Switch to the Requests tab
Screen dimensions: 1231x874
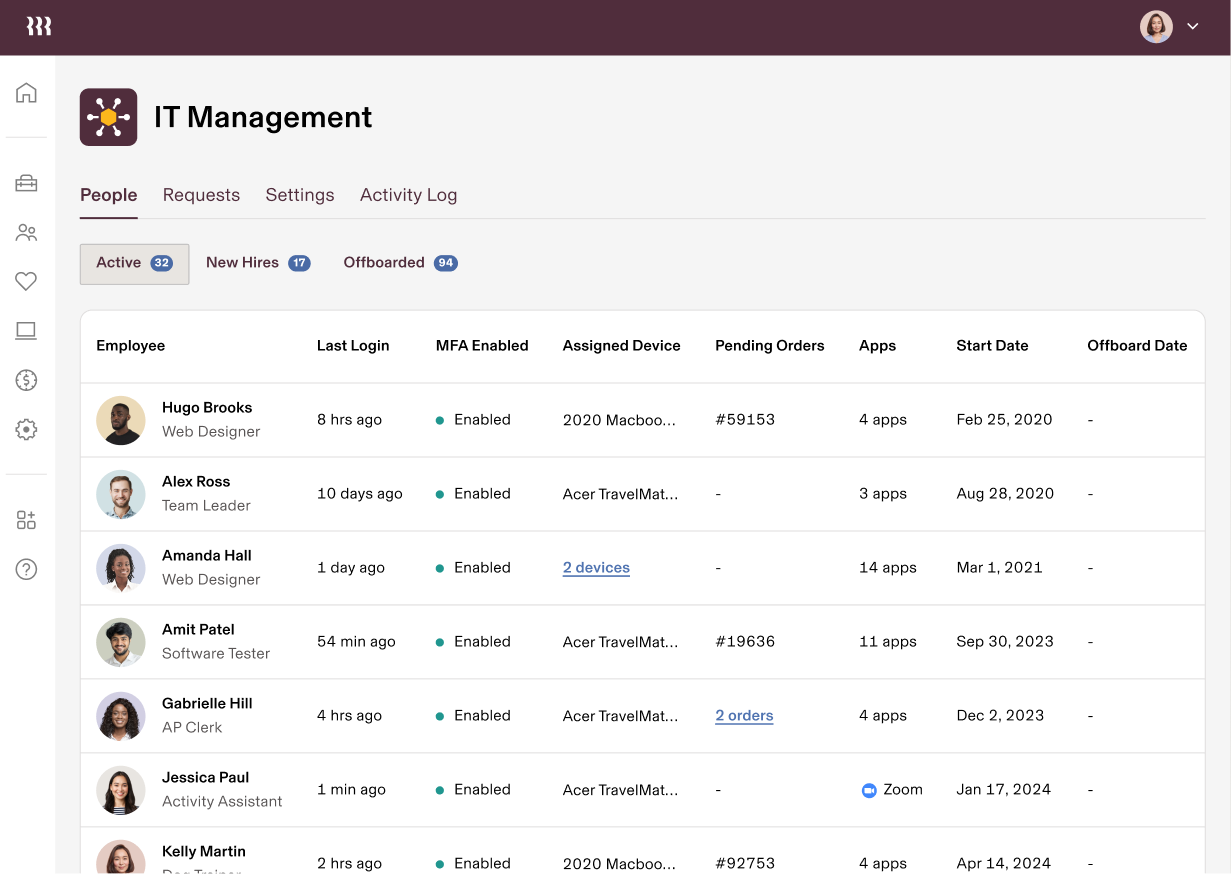201,195
